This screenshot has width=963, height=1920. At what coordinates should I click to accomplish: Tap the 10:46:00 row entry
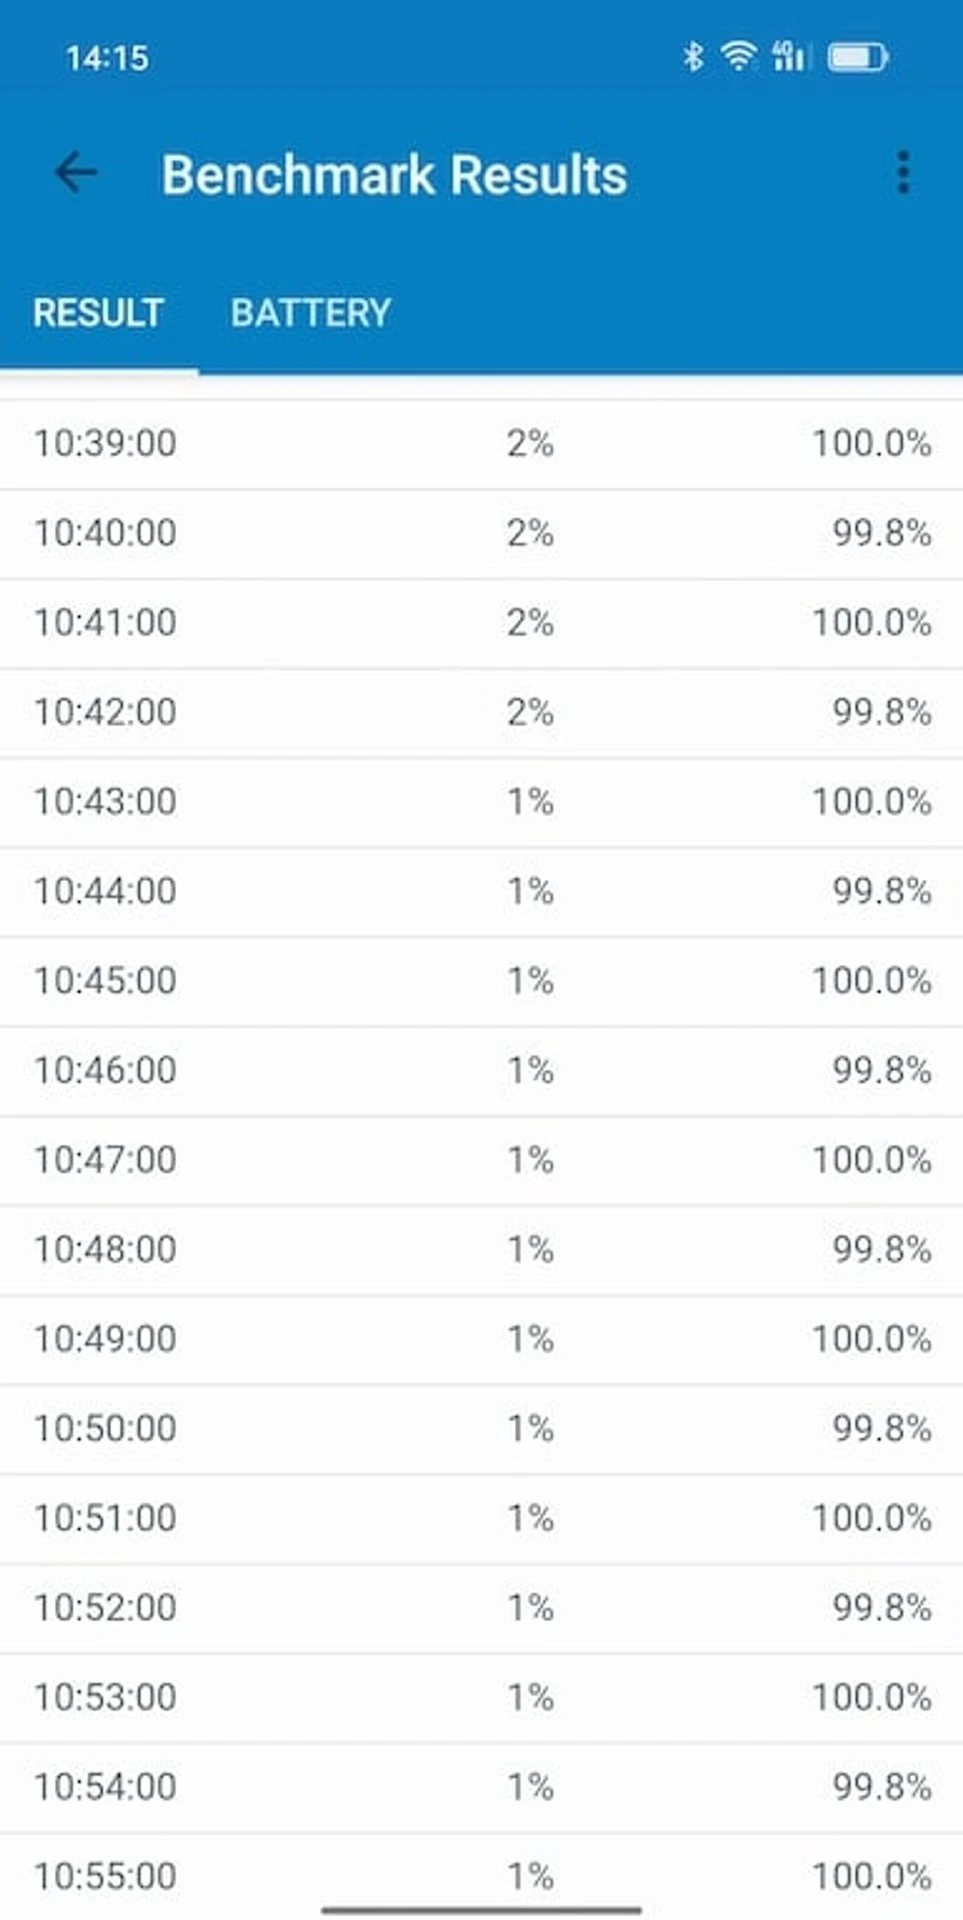point(481,1071)
